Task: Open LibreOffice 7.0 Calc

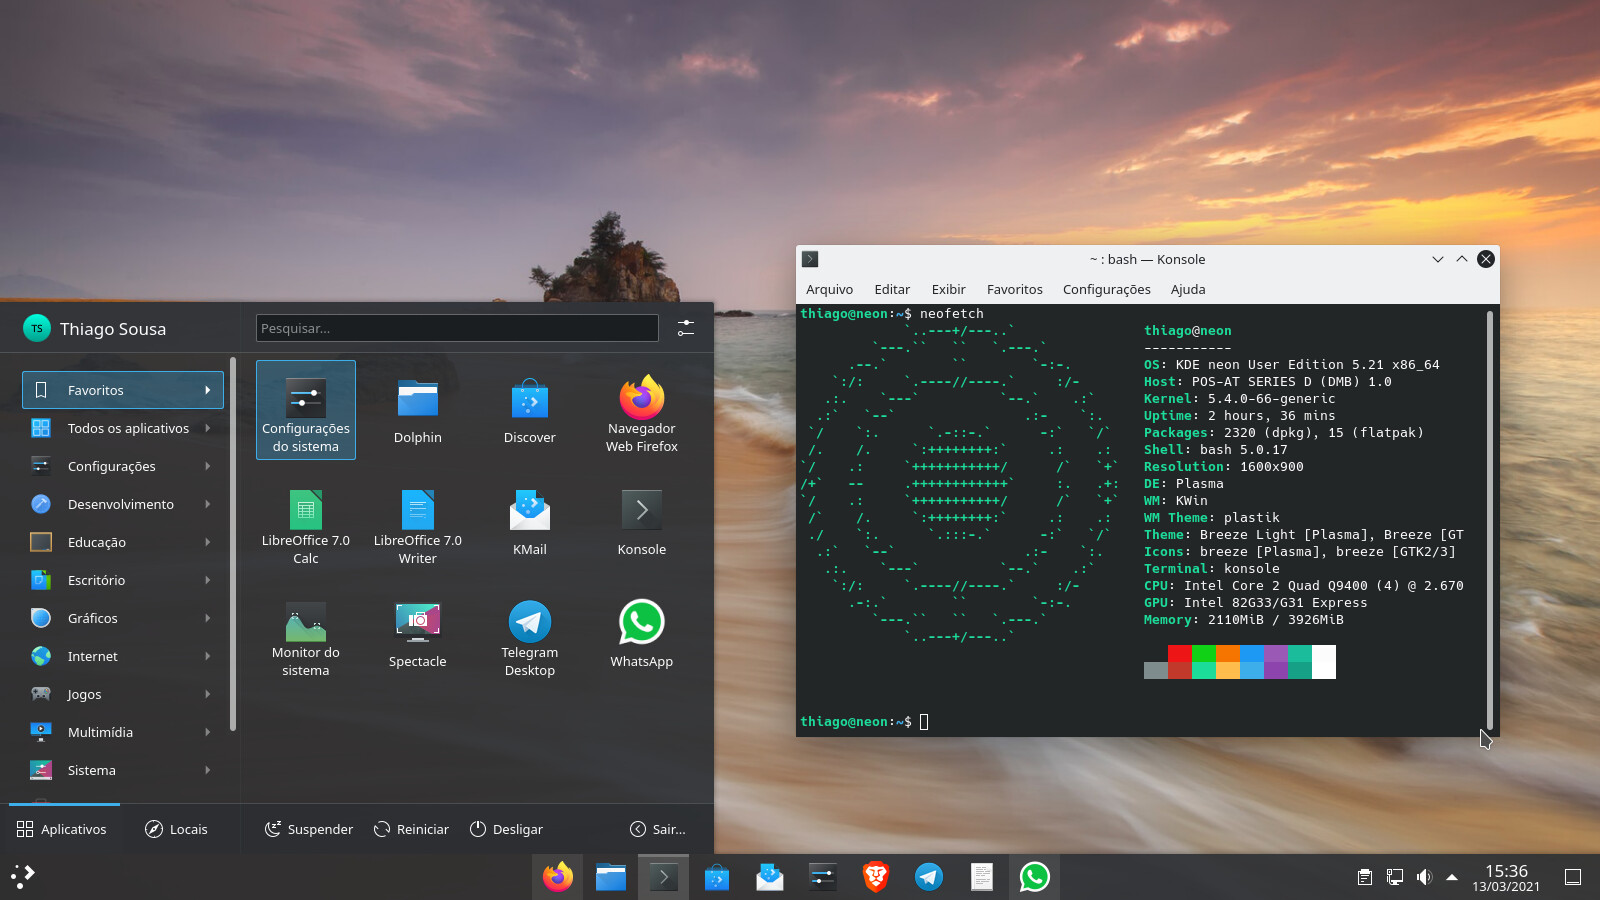Action: pyautogui.click(x=306, y=522)
